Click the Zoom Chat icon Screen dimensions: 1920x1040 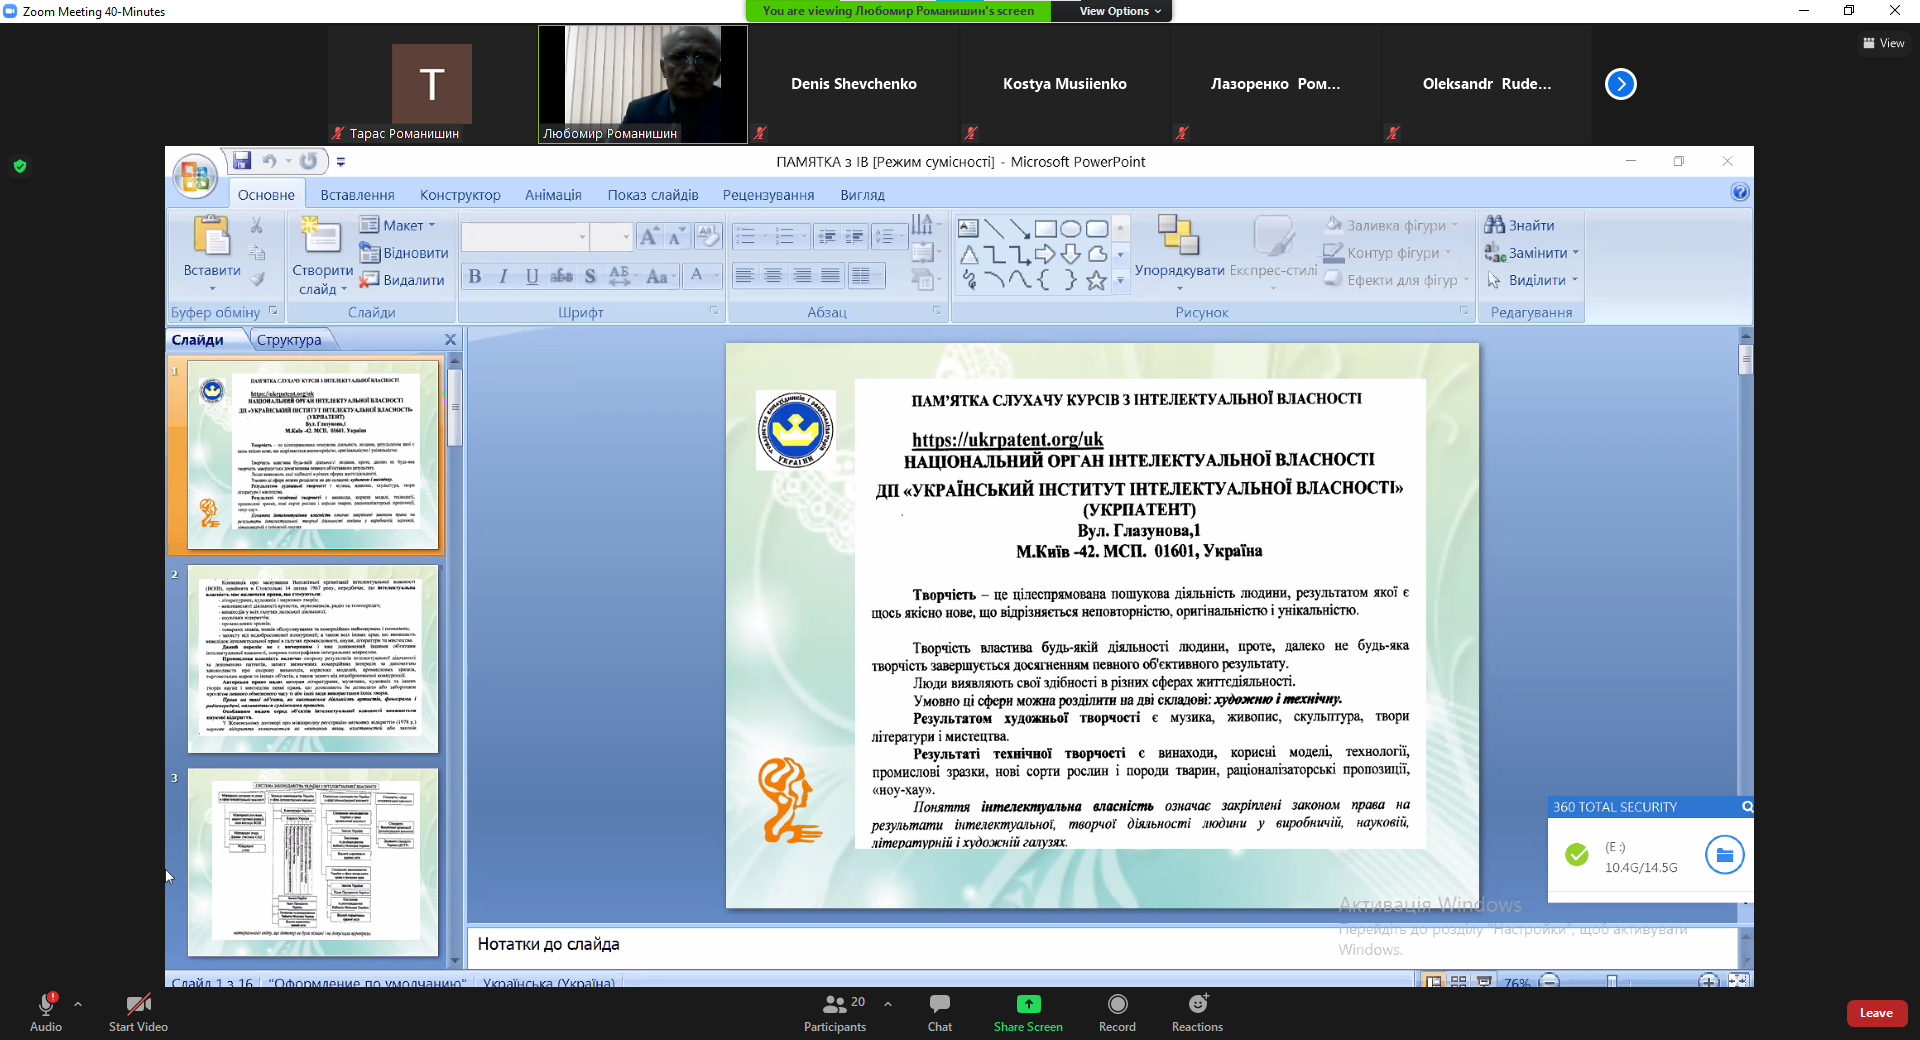[939, 1004]
